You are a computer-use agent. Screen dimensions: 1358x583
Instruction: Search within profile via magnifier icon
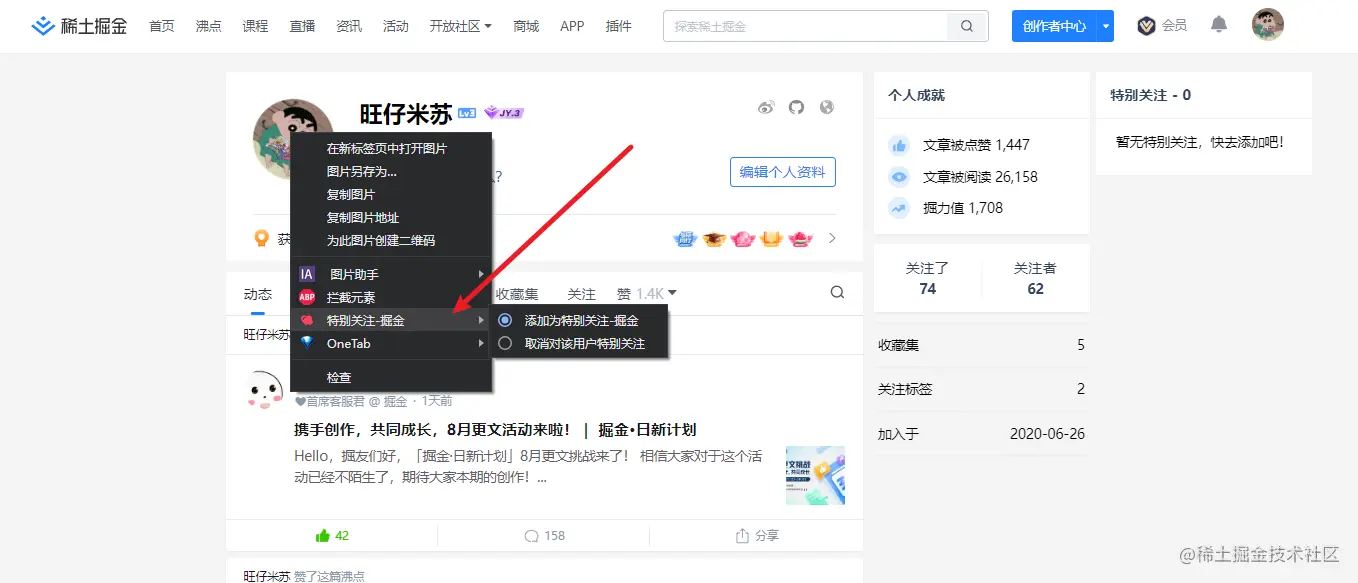[x=837, y=292]
